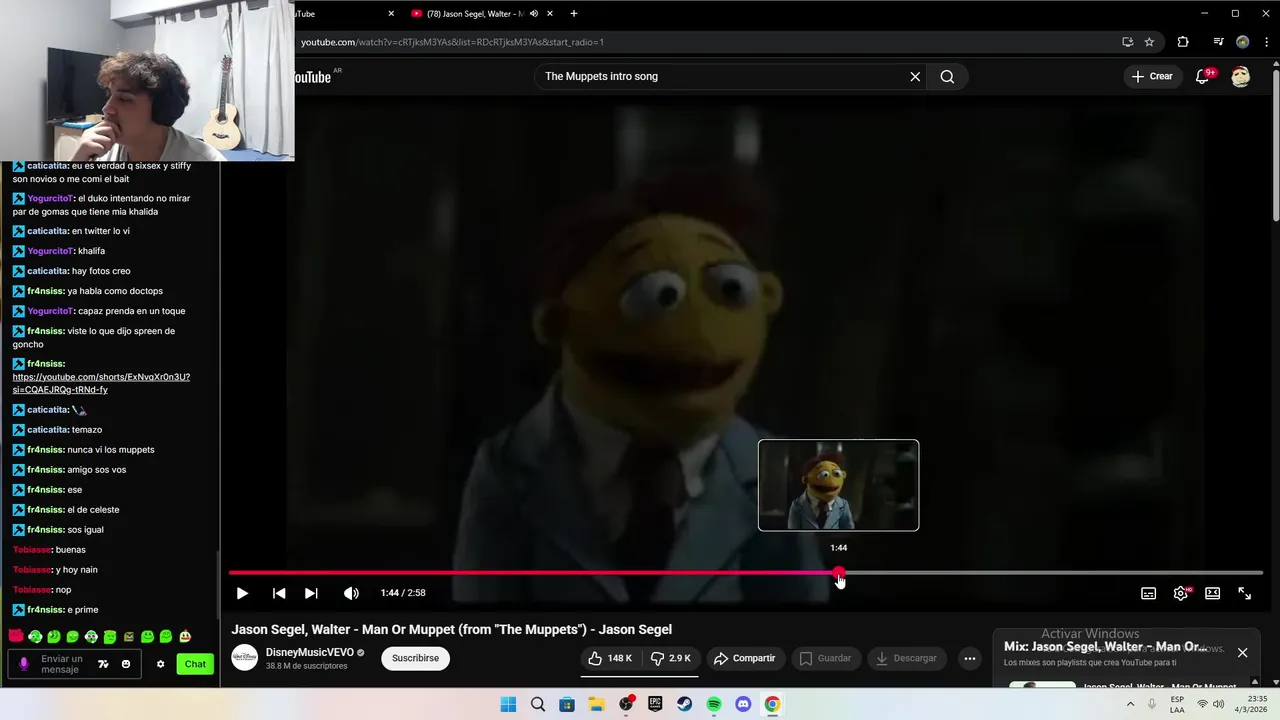Open the Crear create menu

pos(1152,76)
